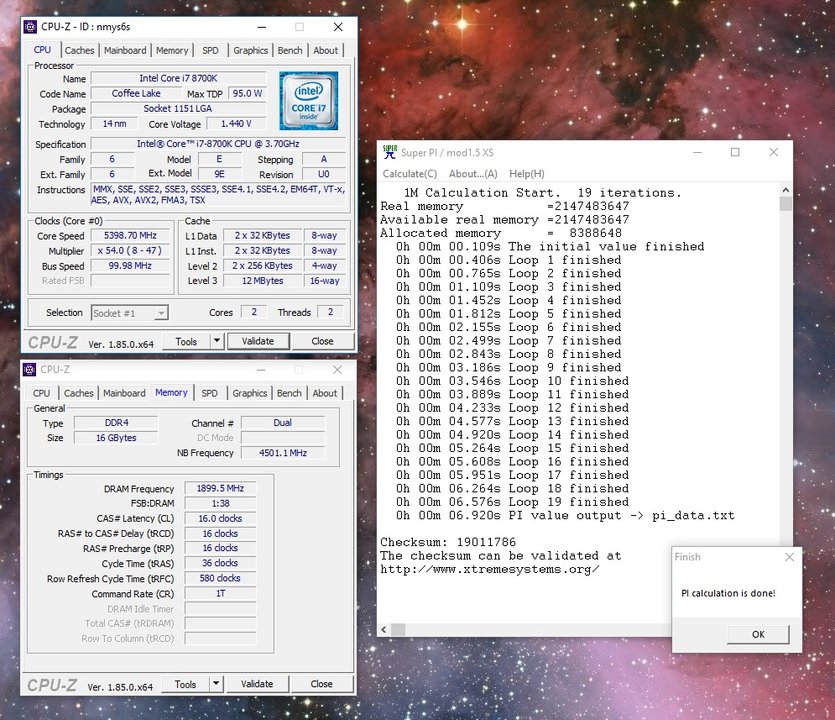Viewport: 835px width, 720px height.
Task: Open Graphics tab in top CPU-Z window
Action: pyautogui.click(x=250, y=50)
